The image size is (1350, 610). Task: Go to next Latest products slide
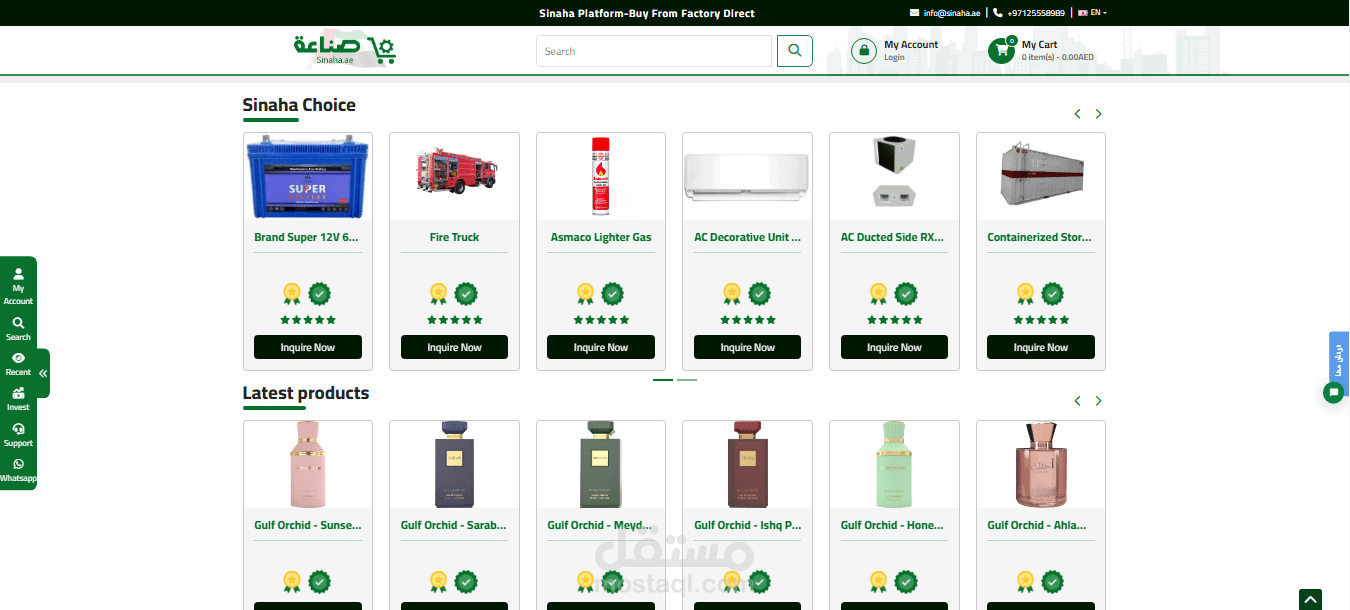click(x=1098, y=401)
